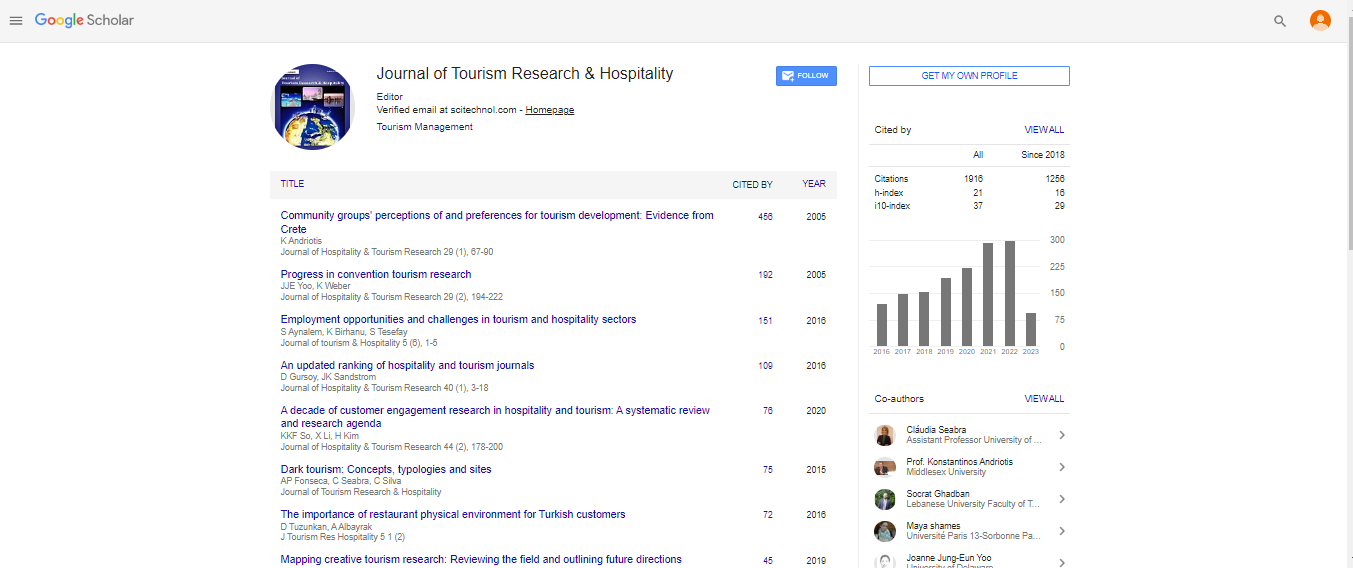Image resolution: width=1353 pixels, height=568 pixels.
Task: Click the search magnifier icon
Action: point(1280,21)
